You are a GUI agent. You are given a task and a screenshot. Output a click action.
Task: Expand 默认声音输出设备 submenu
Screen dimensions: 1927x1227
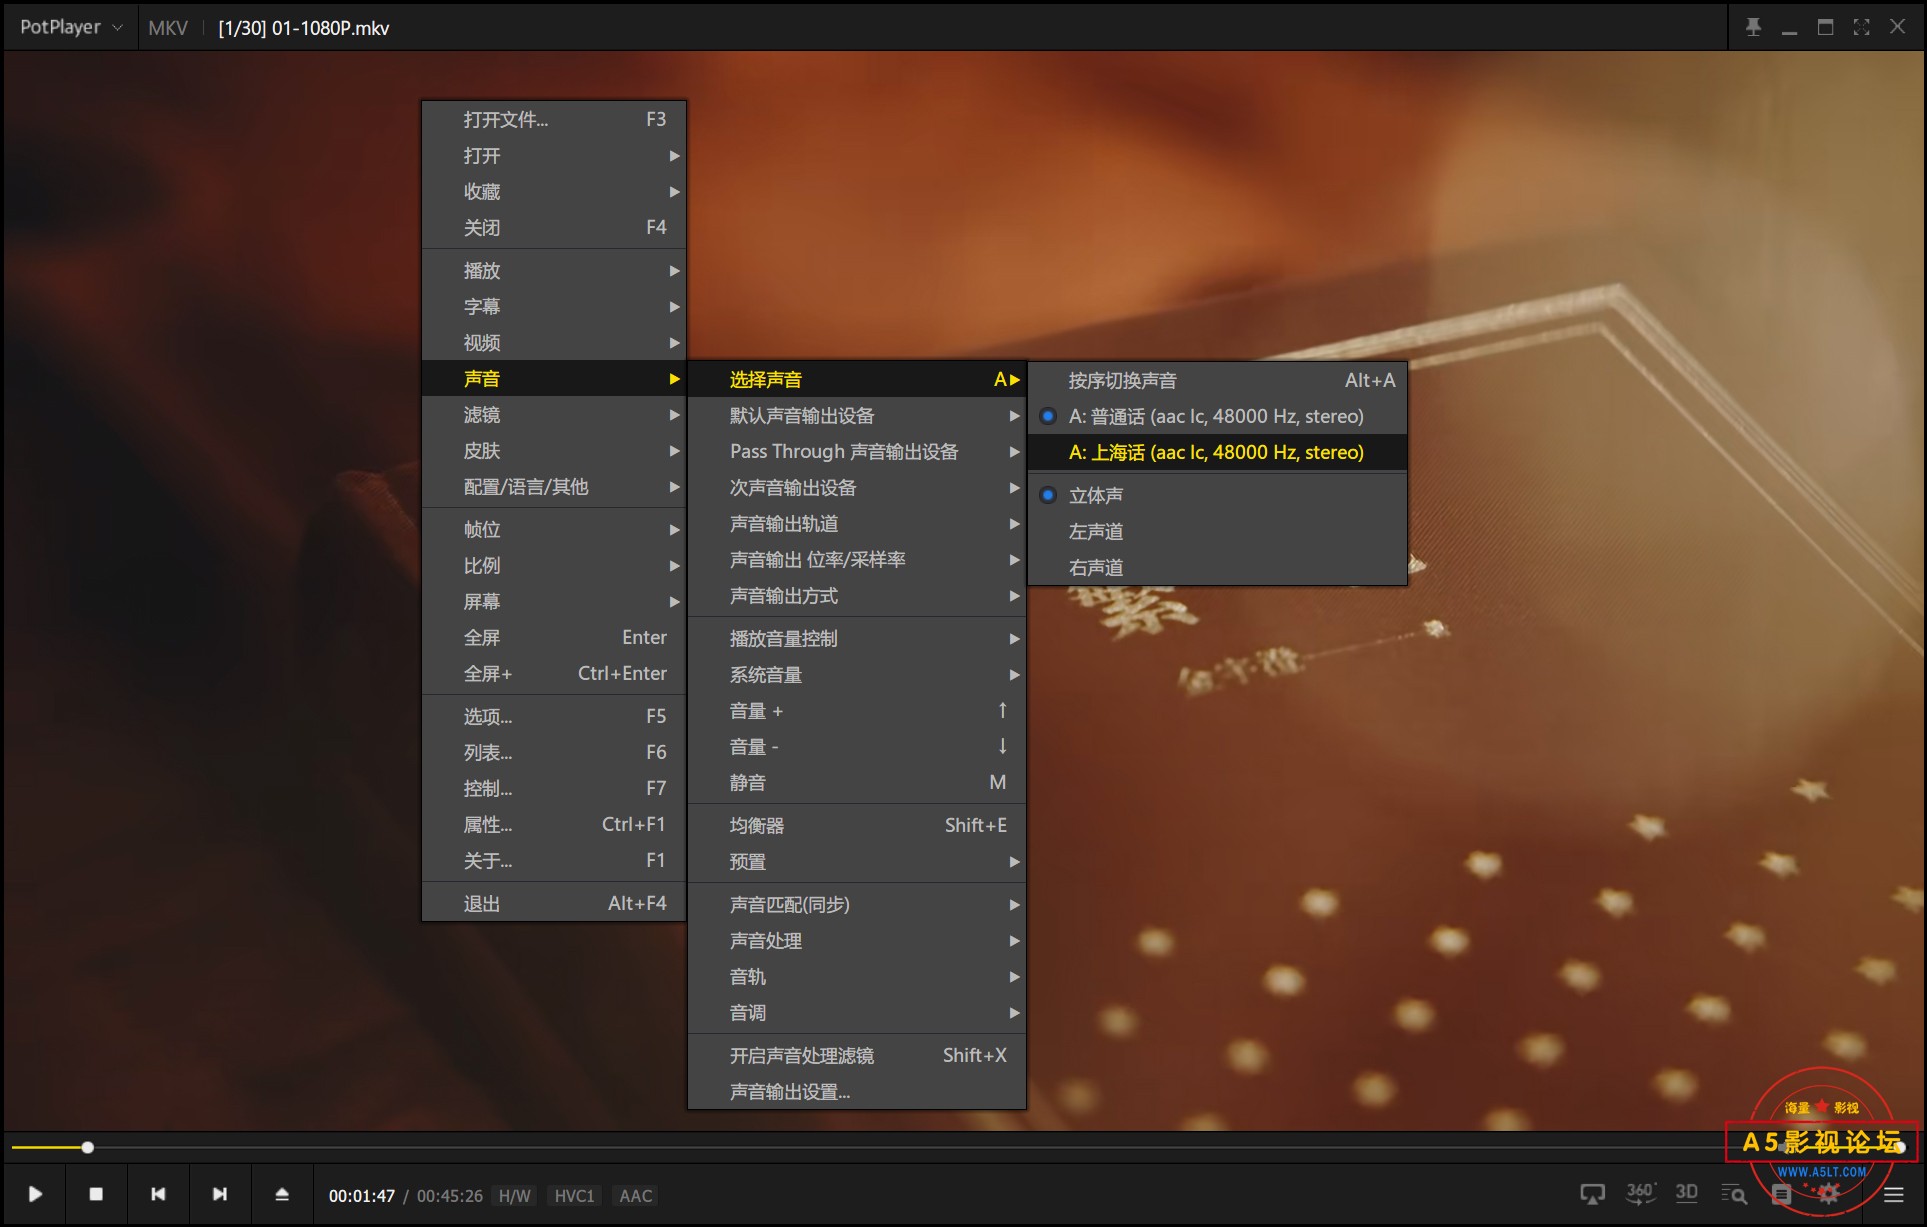pos(857,415)
